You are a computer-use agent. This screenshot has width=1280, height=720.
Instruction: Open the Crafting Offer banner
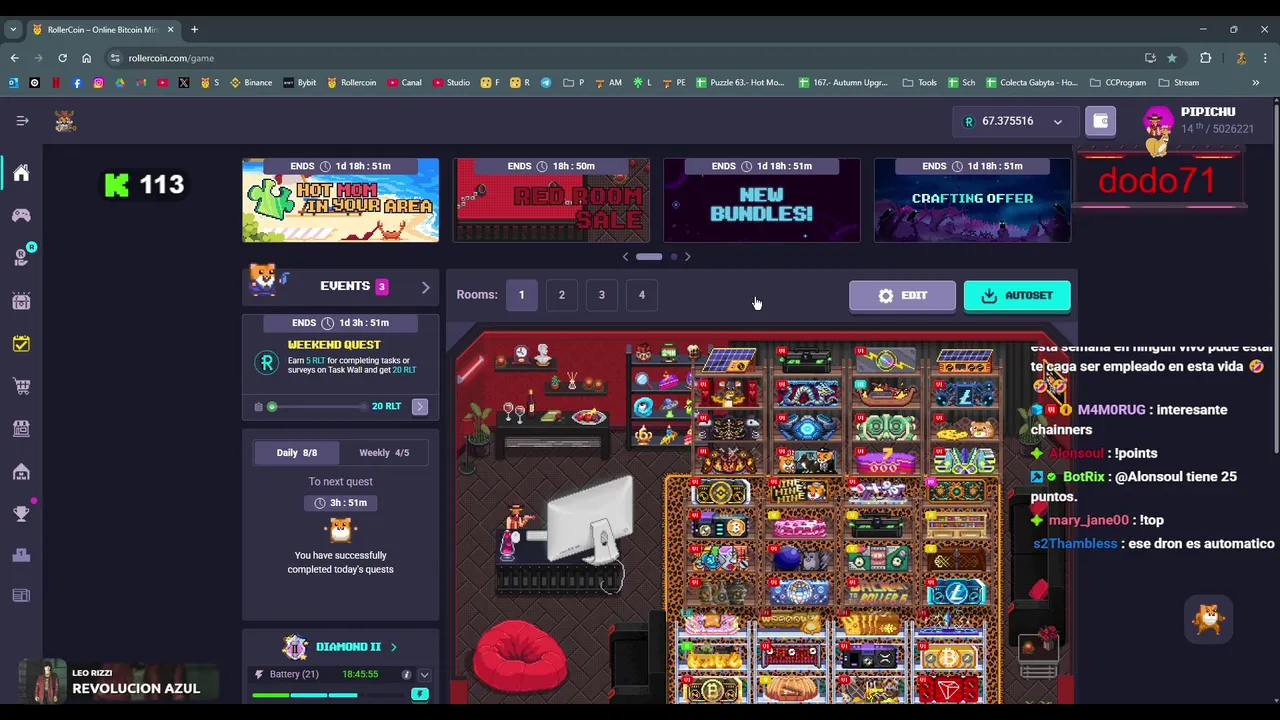[x=972, y=200]
